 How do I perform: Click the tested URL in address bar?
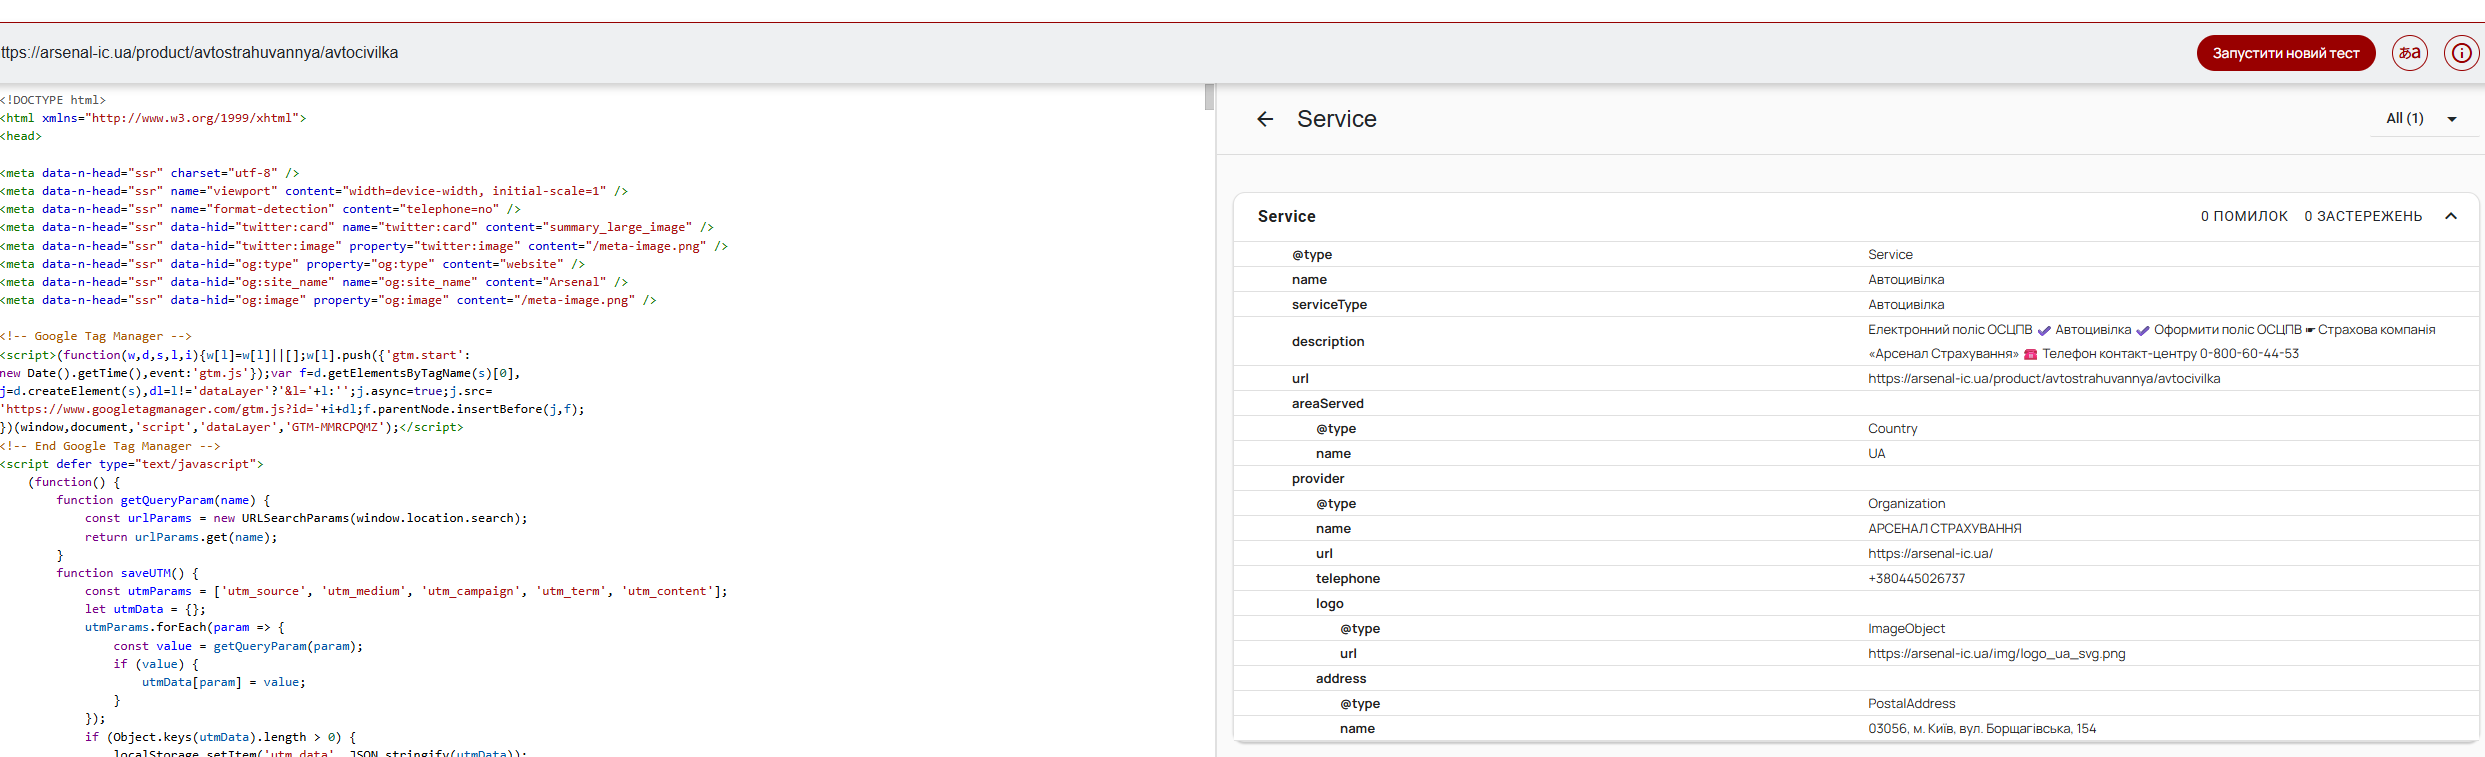point(199,53)
